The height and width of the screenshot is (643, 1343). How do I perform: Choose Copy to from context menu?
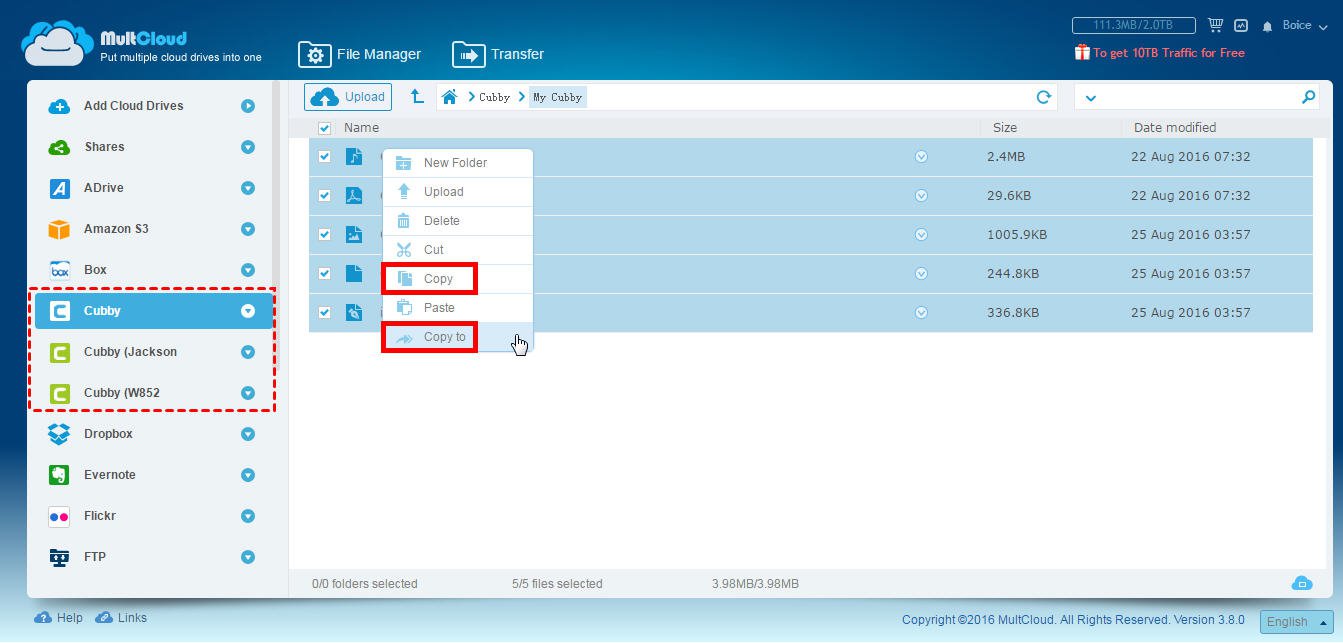458,337
